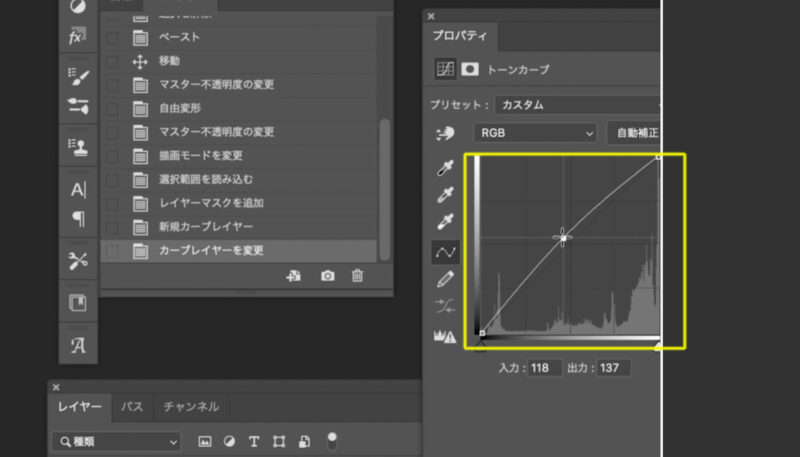Open the RGB channel dropdown
Viewport: 800px width, 457px height.
click(x=535, y=133)
